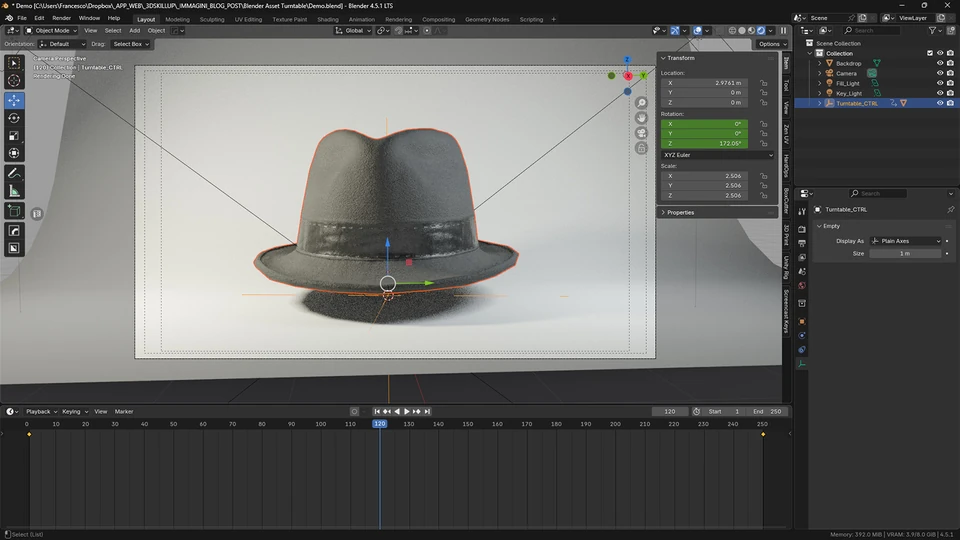
Task: Switch to material preview shading
Action: pos(752,31)
